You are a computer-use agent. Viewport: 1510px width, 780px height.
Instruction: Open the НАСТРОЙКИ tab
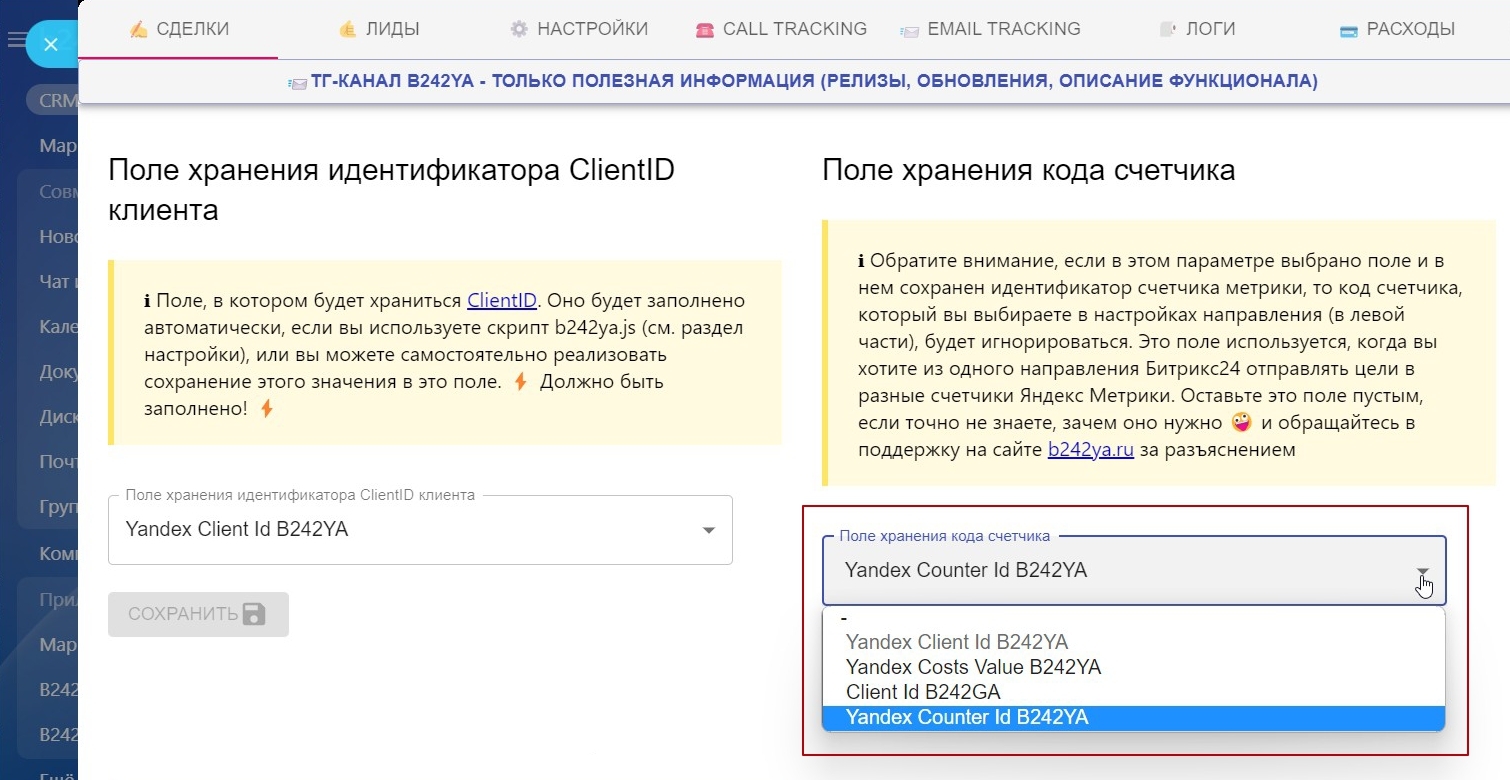pyautogui.click(x=579, y=29)
